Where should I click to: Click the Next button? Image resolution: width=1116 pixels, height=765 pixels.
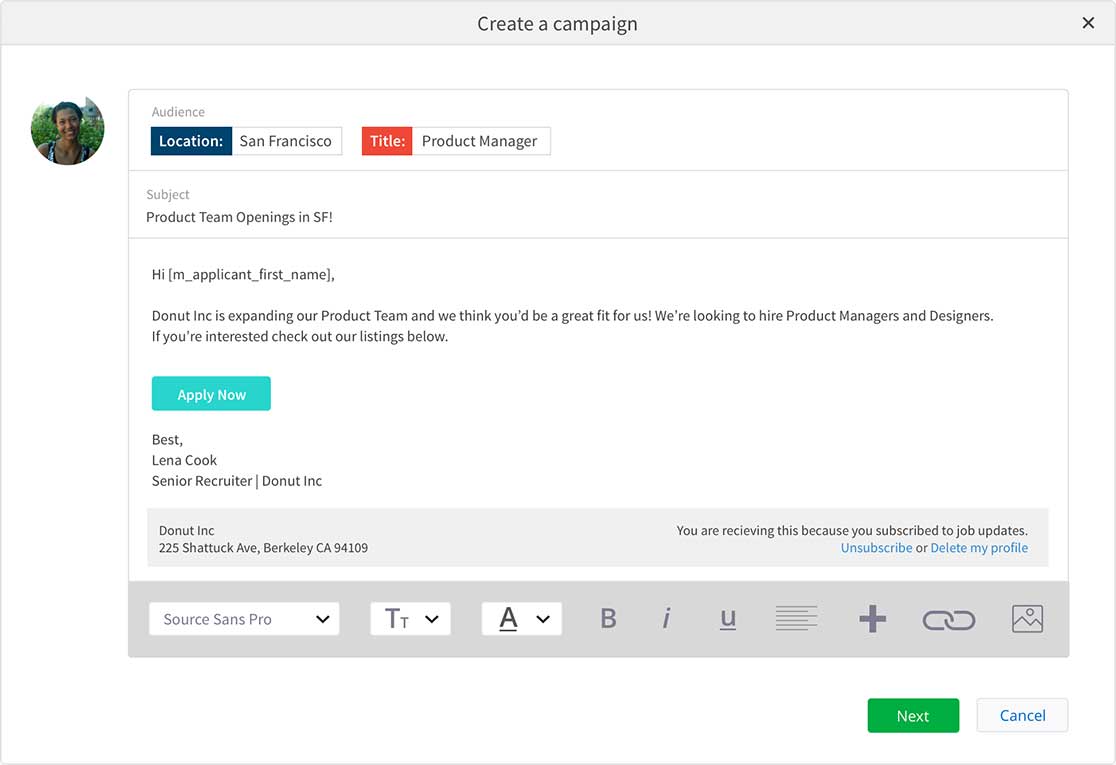913,715
